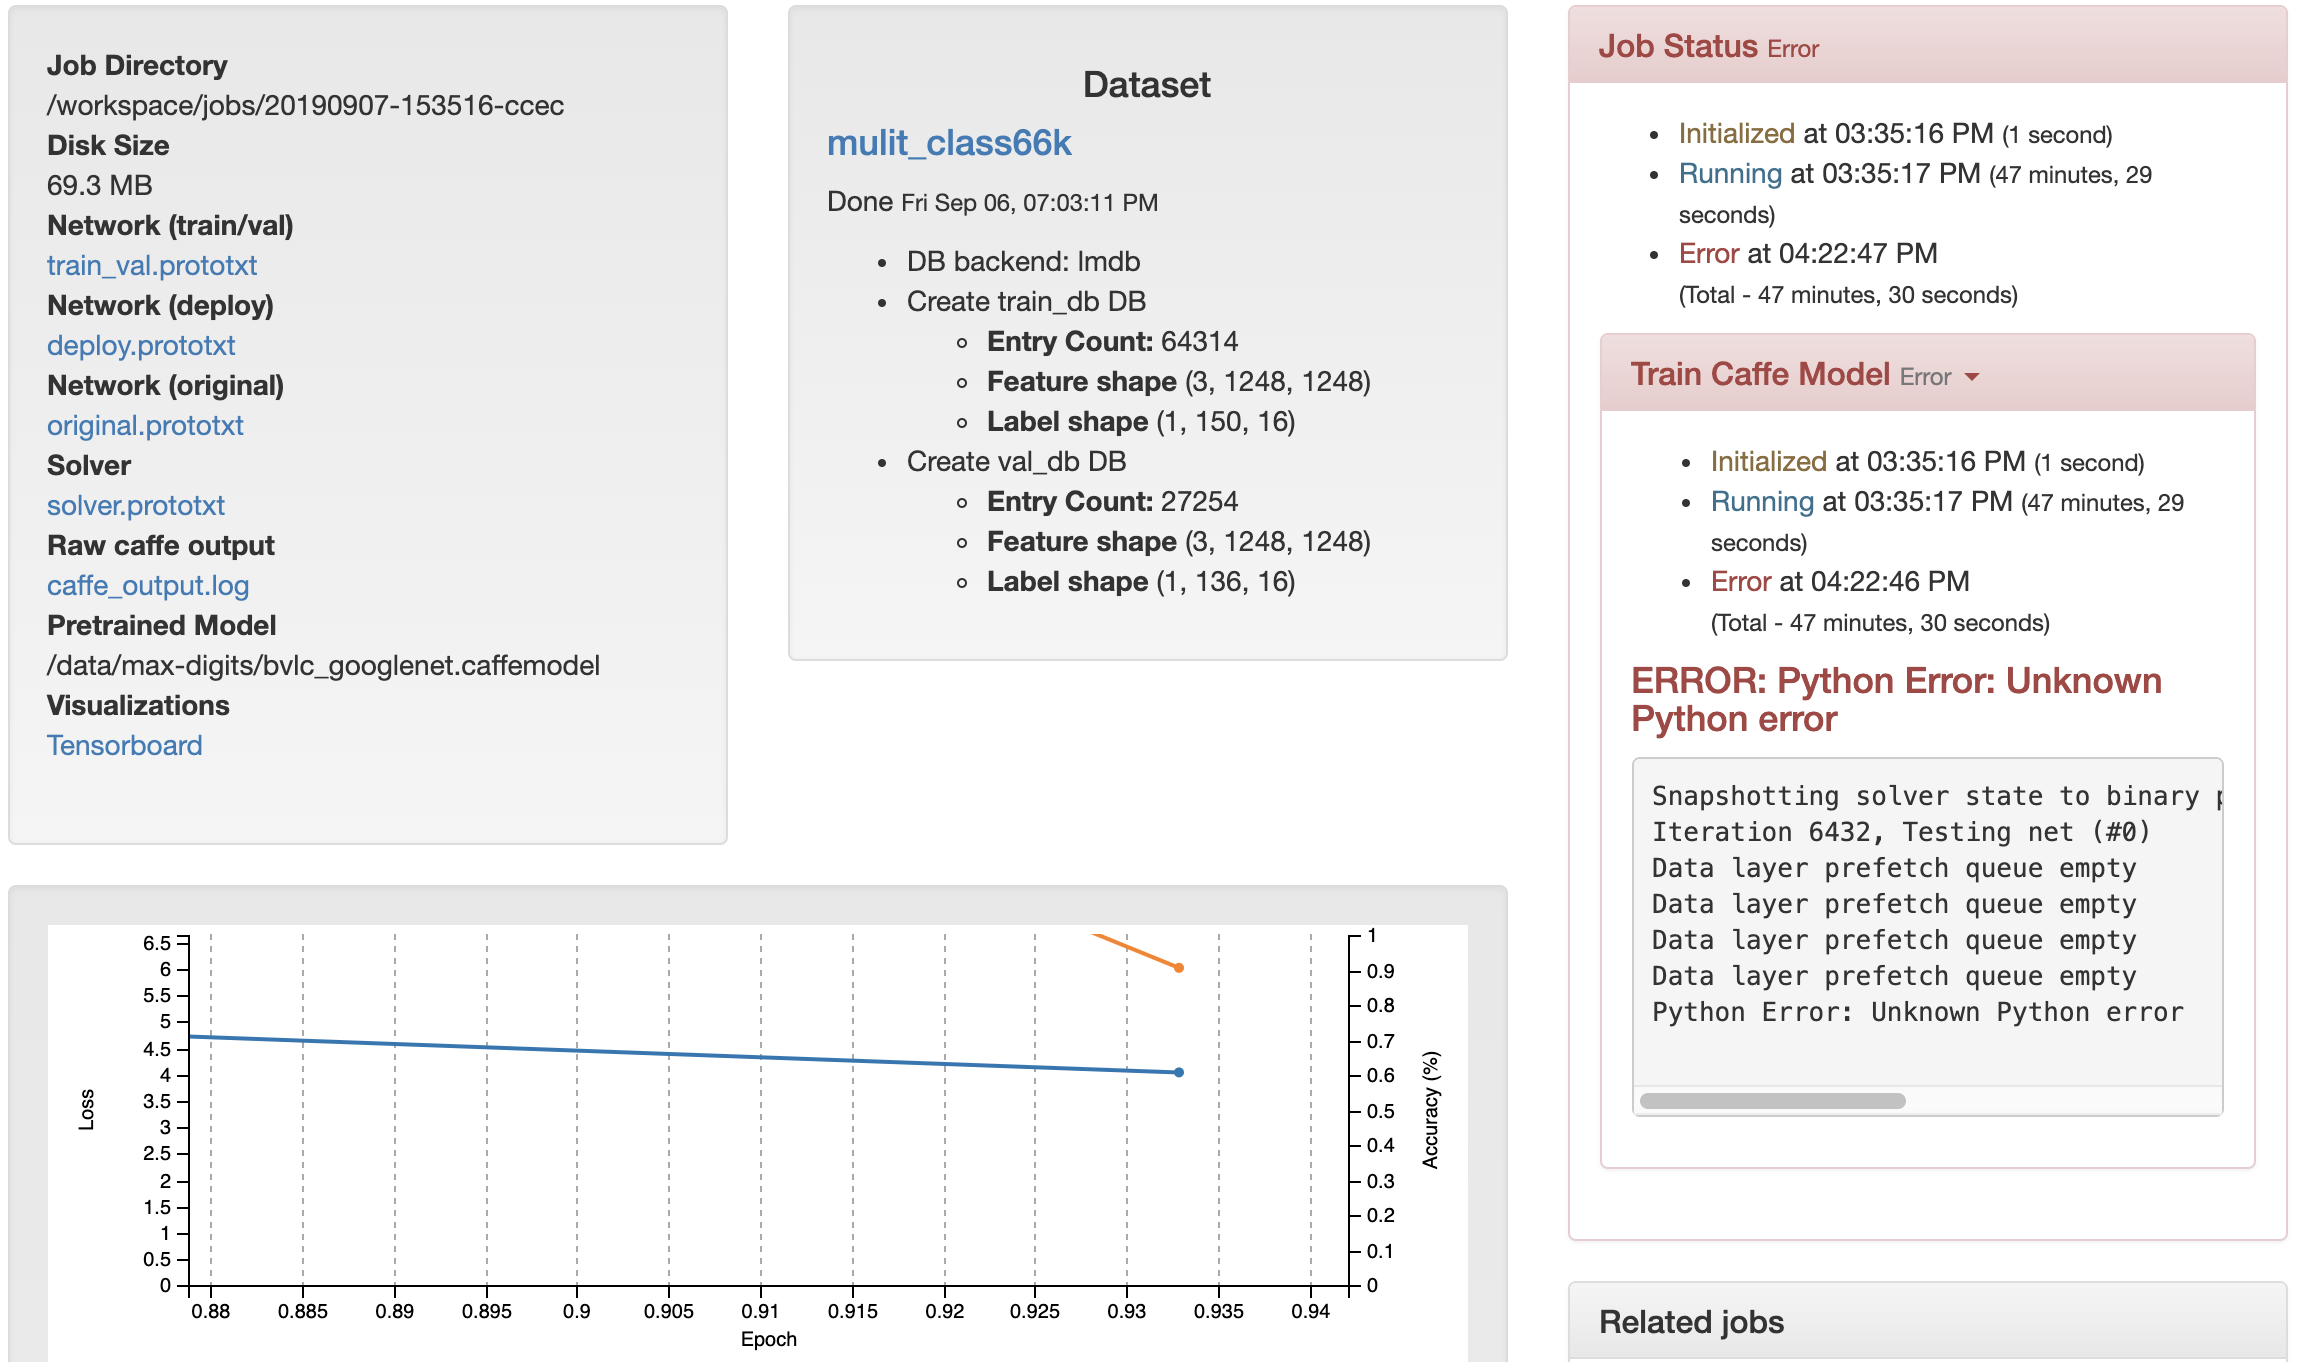Click the Loss axis label
Image resolution: width=2302 pixels, height=1362 pixels.
87,1110
